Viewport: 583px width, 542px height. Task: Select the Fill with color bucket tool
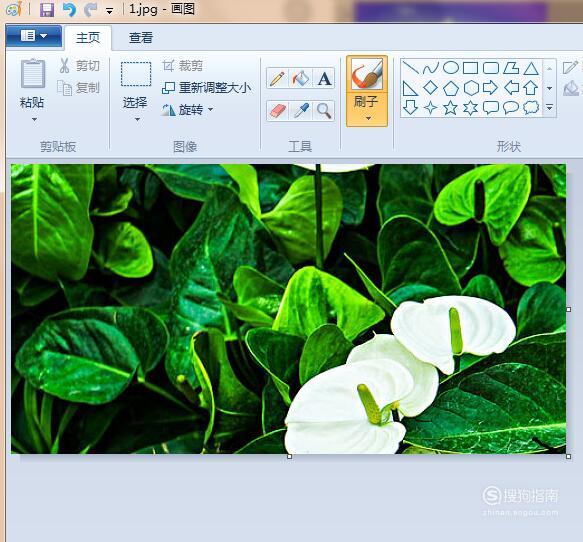coord(300,78)
